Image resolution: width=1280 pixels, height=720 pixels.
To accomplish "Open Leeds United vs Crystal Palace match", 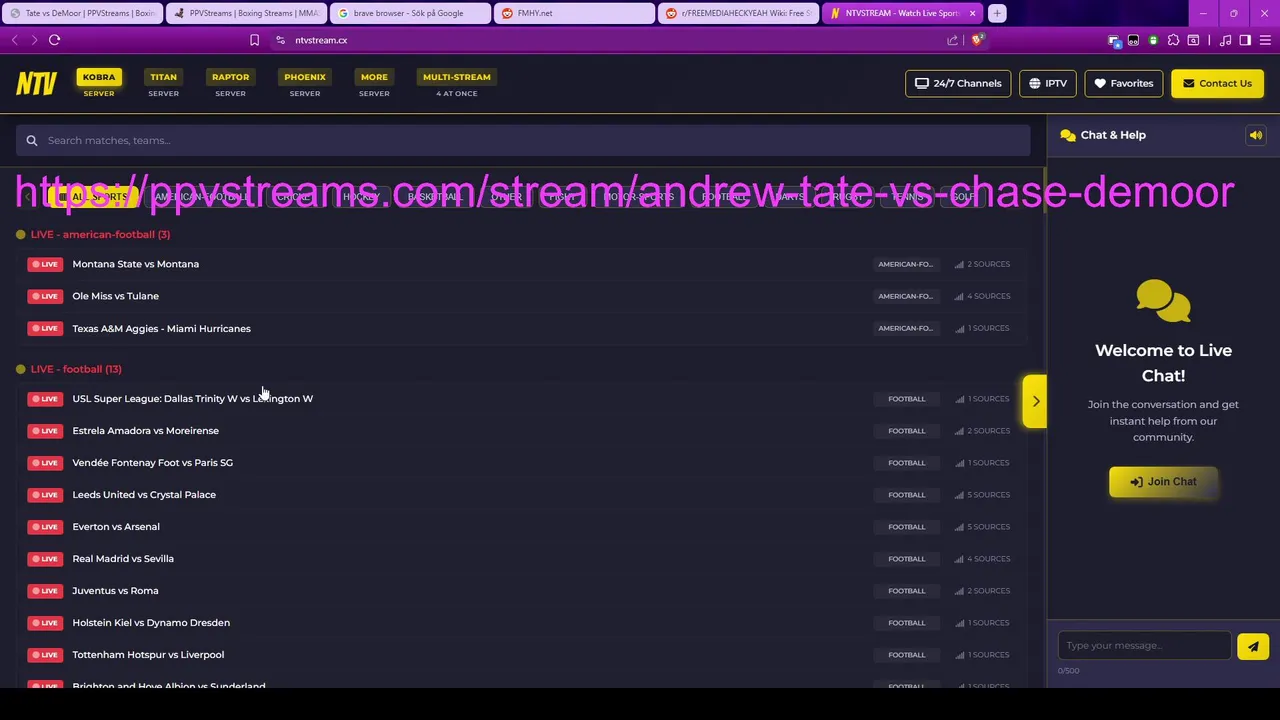I will coord(144,495).
